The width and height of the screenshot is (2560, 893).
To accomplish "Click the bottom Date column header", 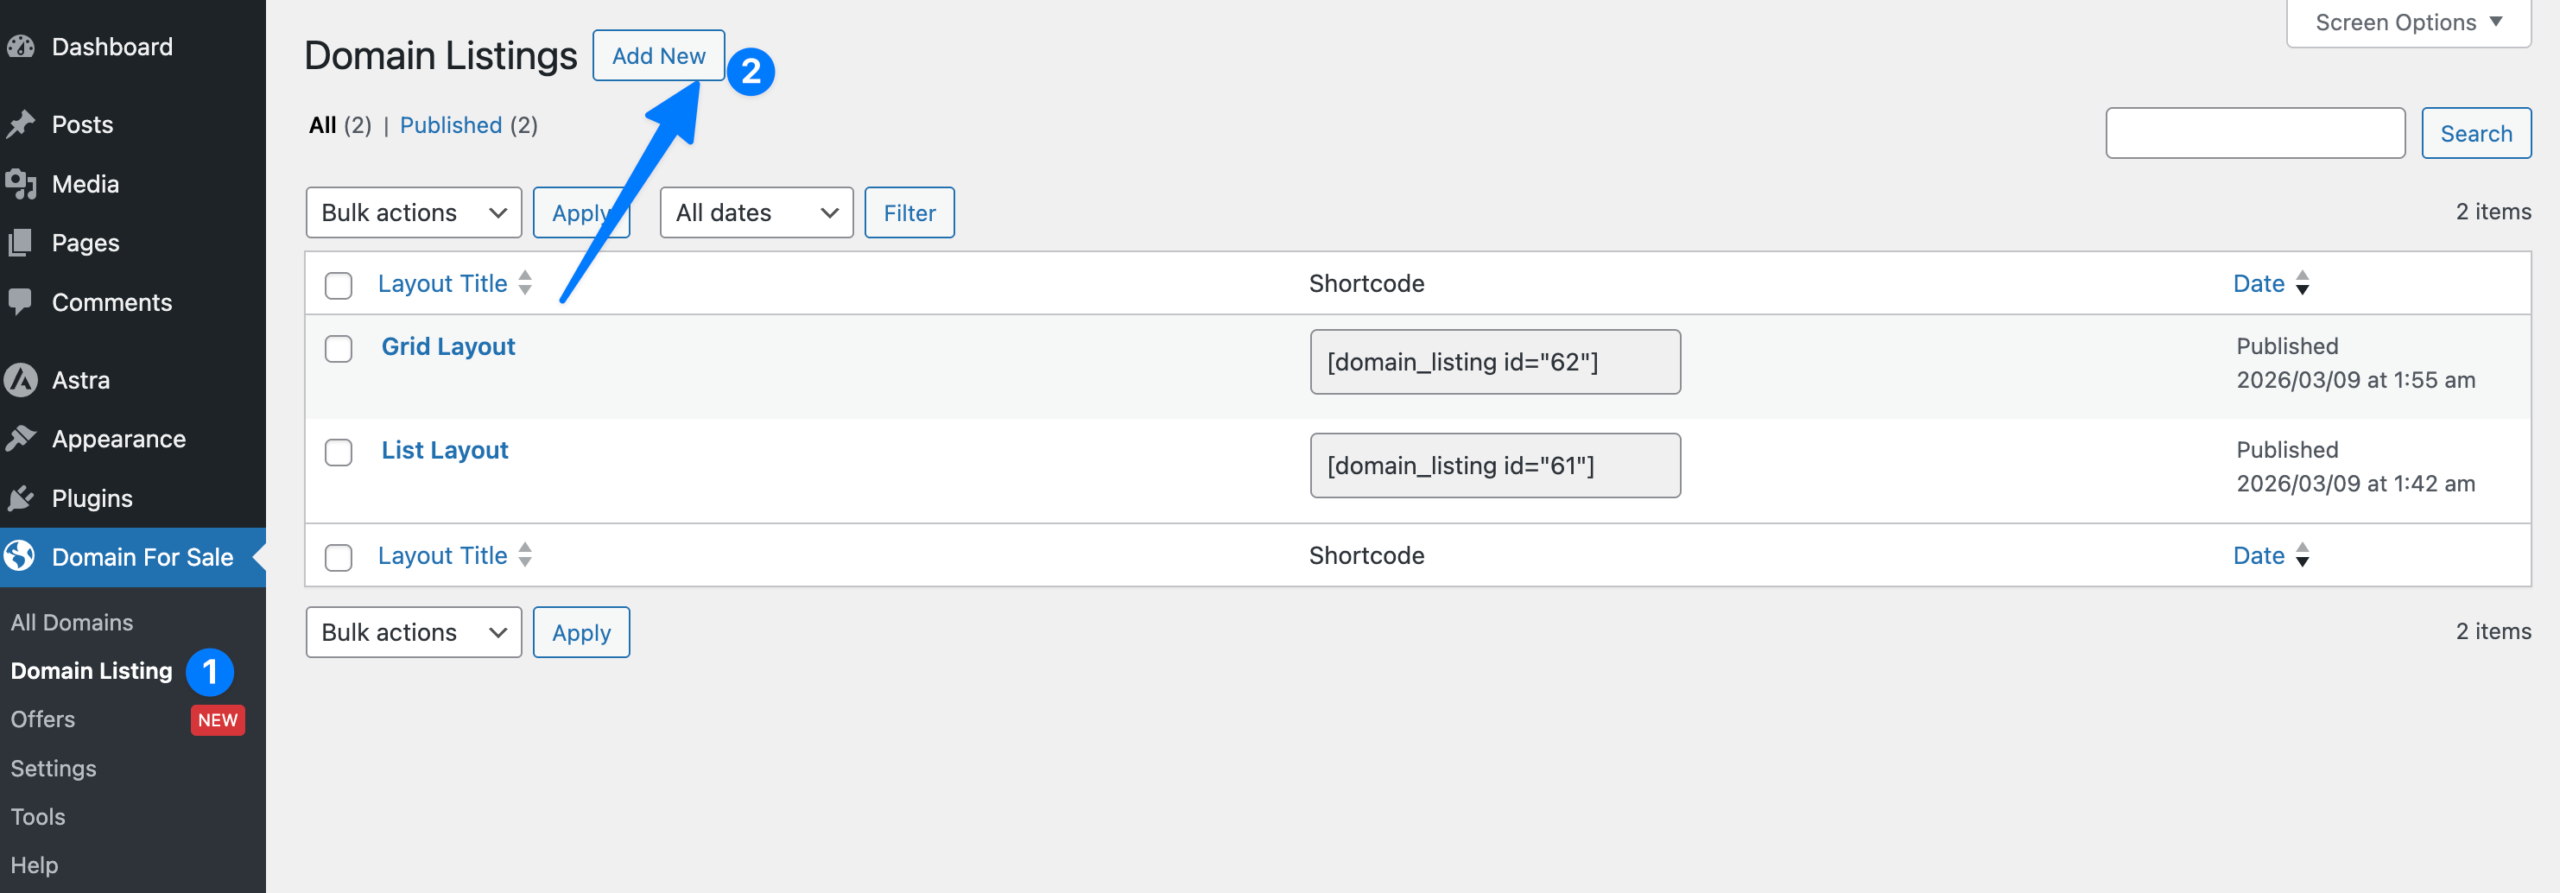I will click(2259, 556).
